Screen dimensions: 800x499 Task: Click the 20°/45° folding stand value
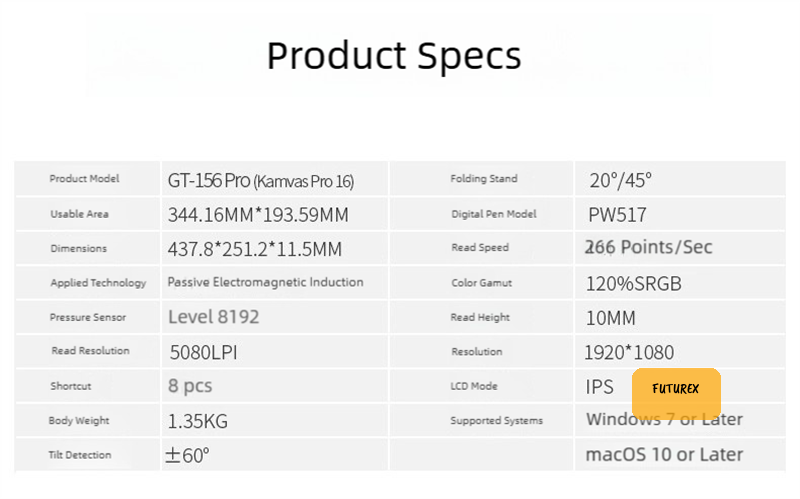click(x=620, y=181)
